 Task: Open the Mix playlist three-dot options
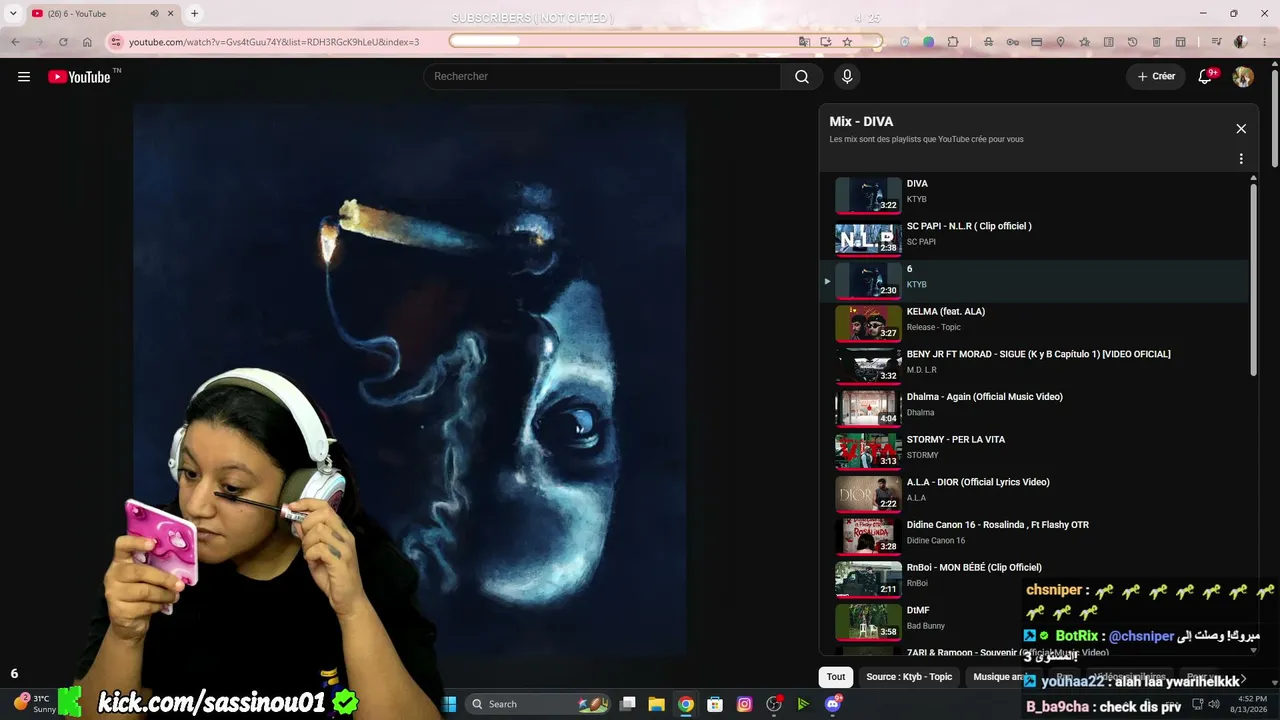[1241, 159]
